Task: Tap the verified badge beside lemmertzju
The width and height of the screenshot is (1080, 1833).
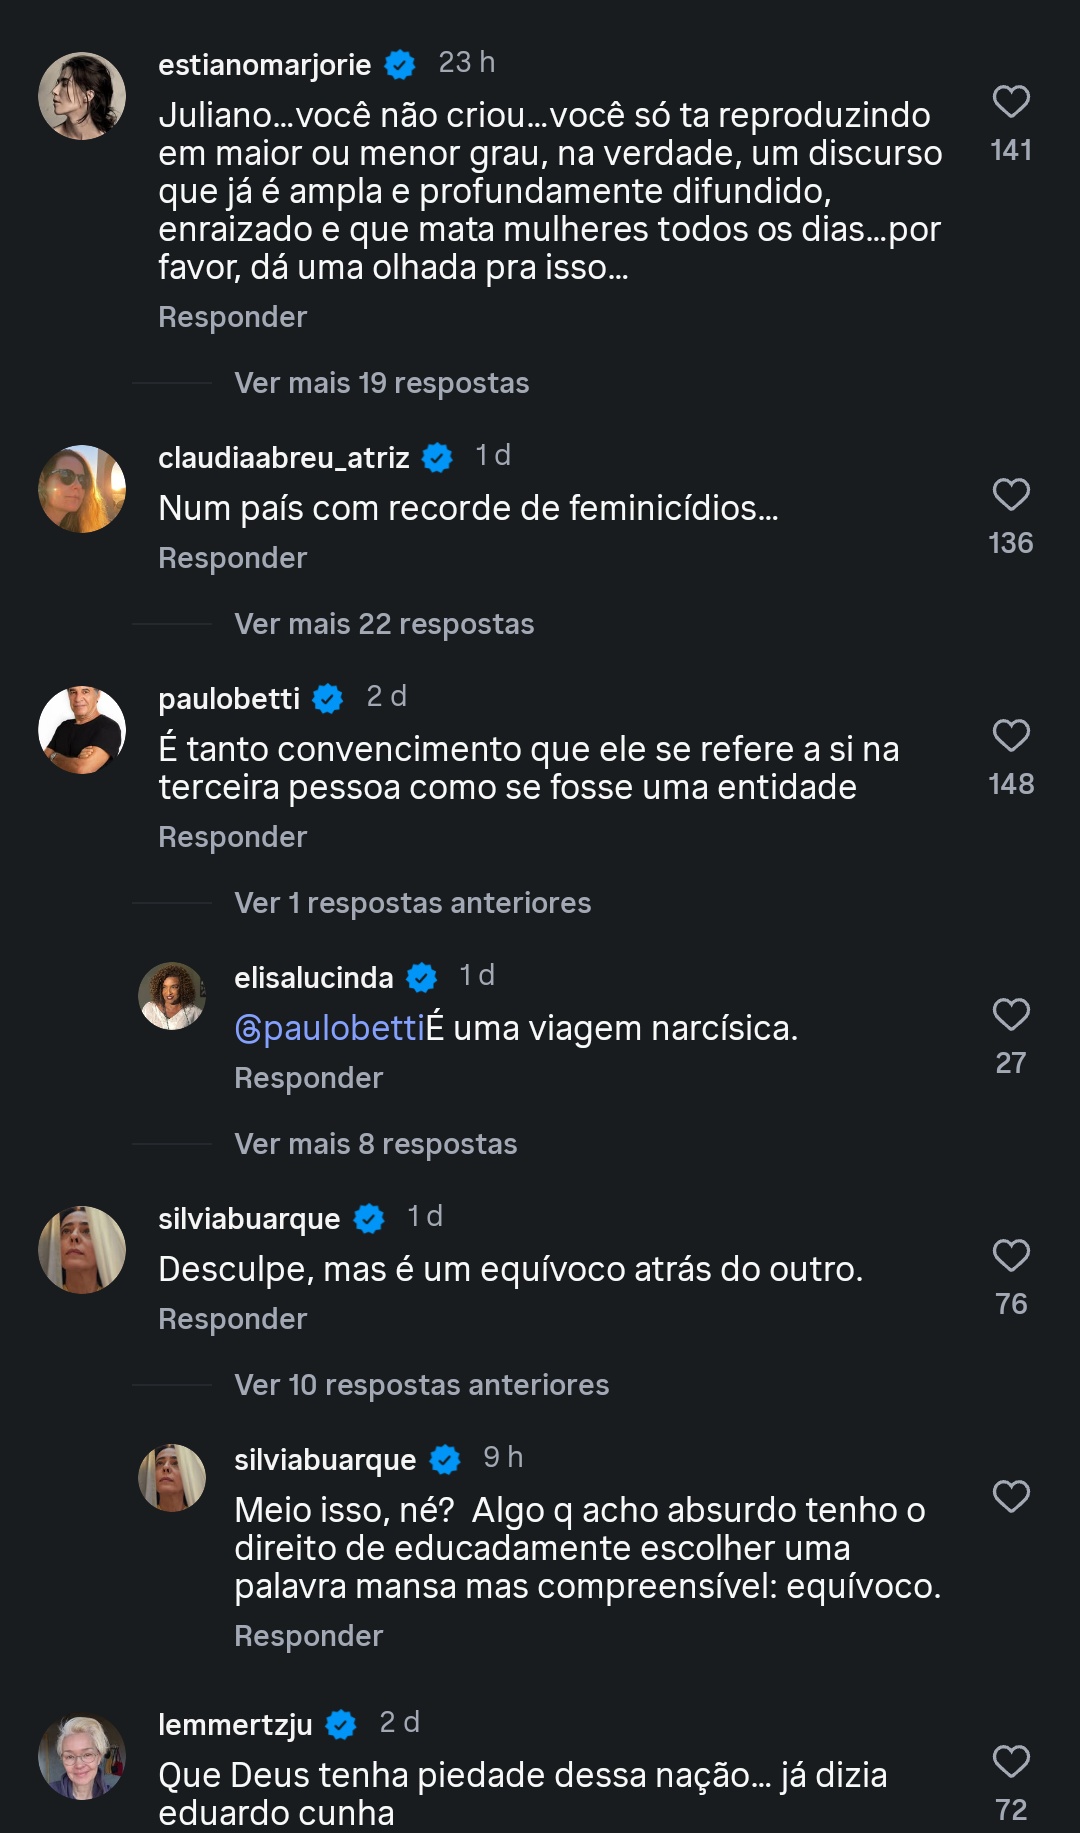Action: click(341, 1725)
